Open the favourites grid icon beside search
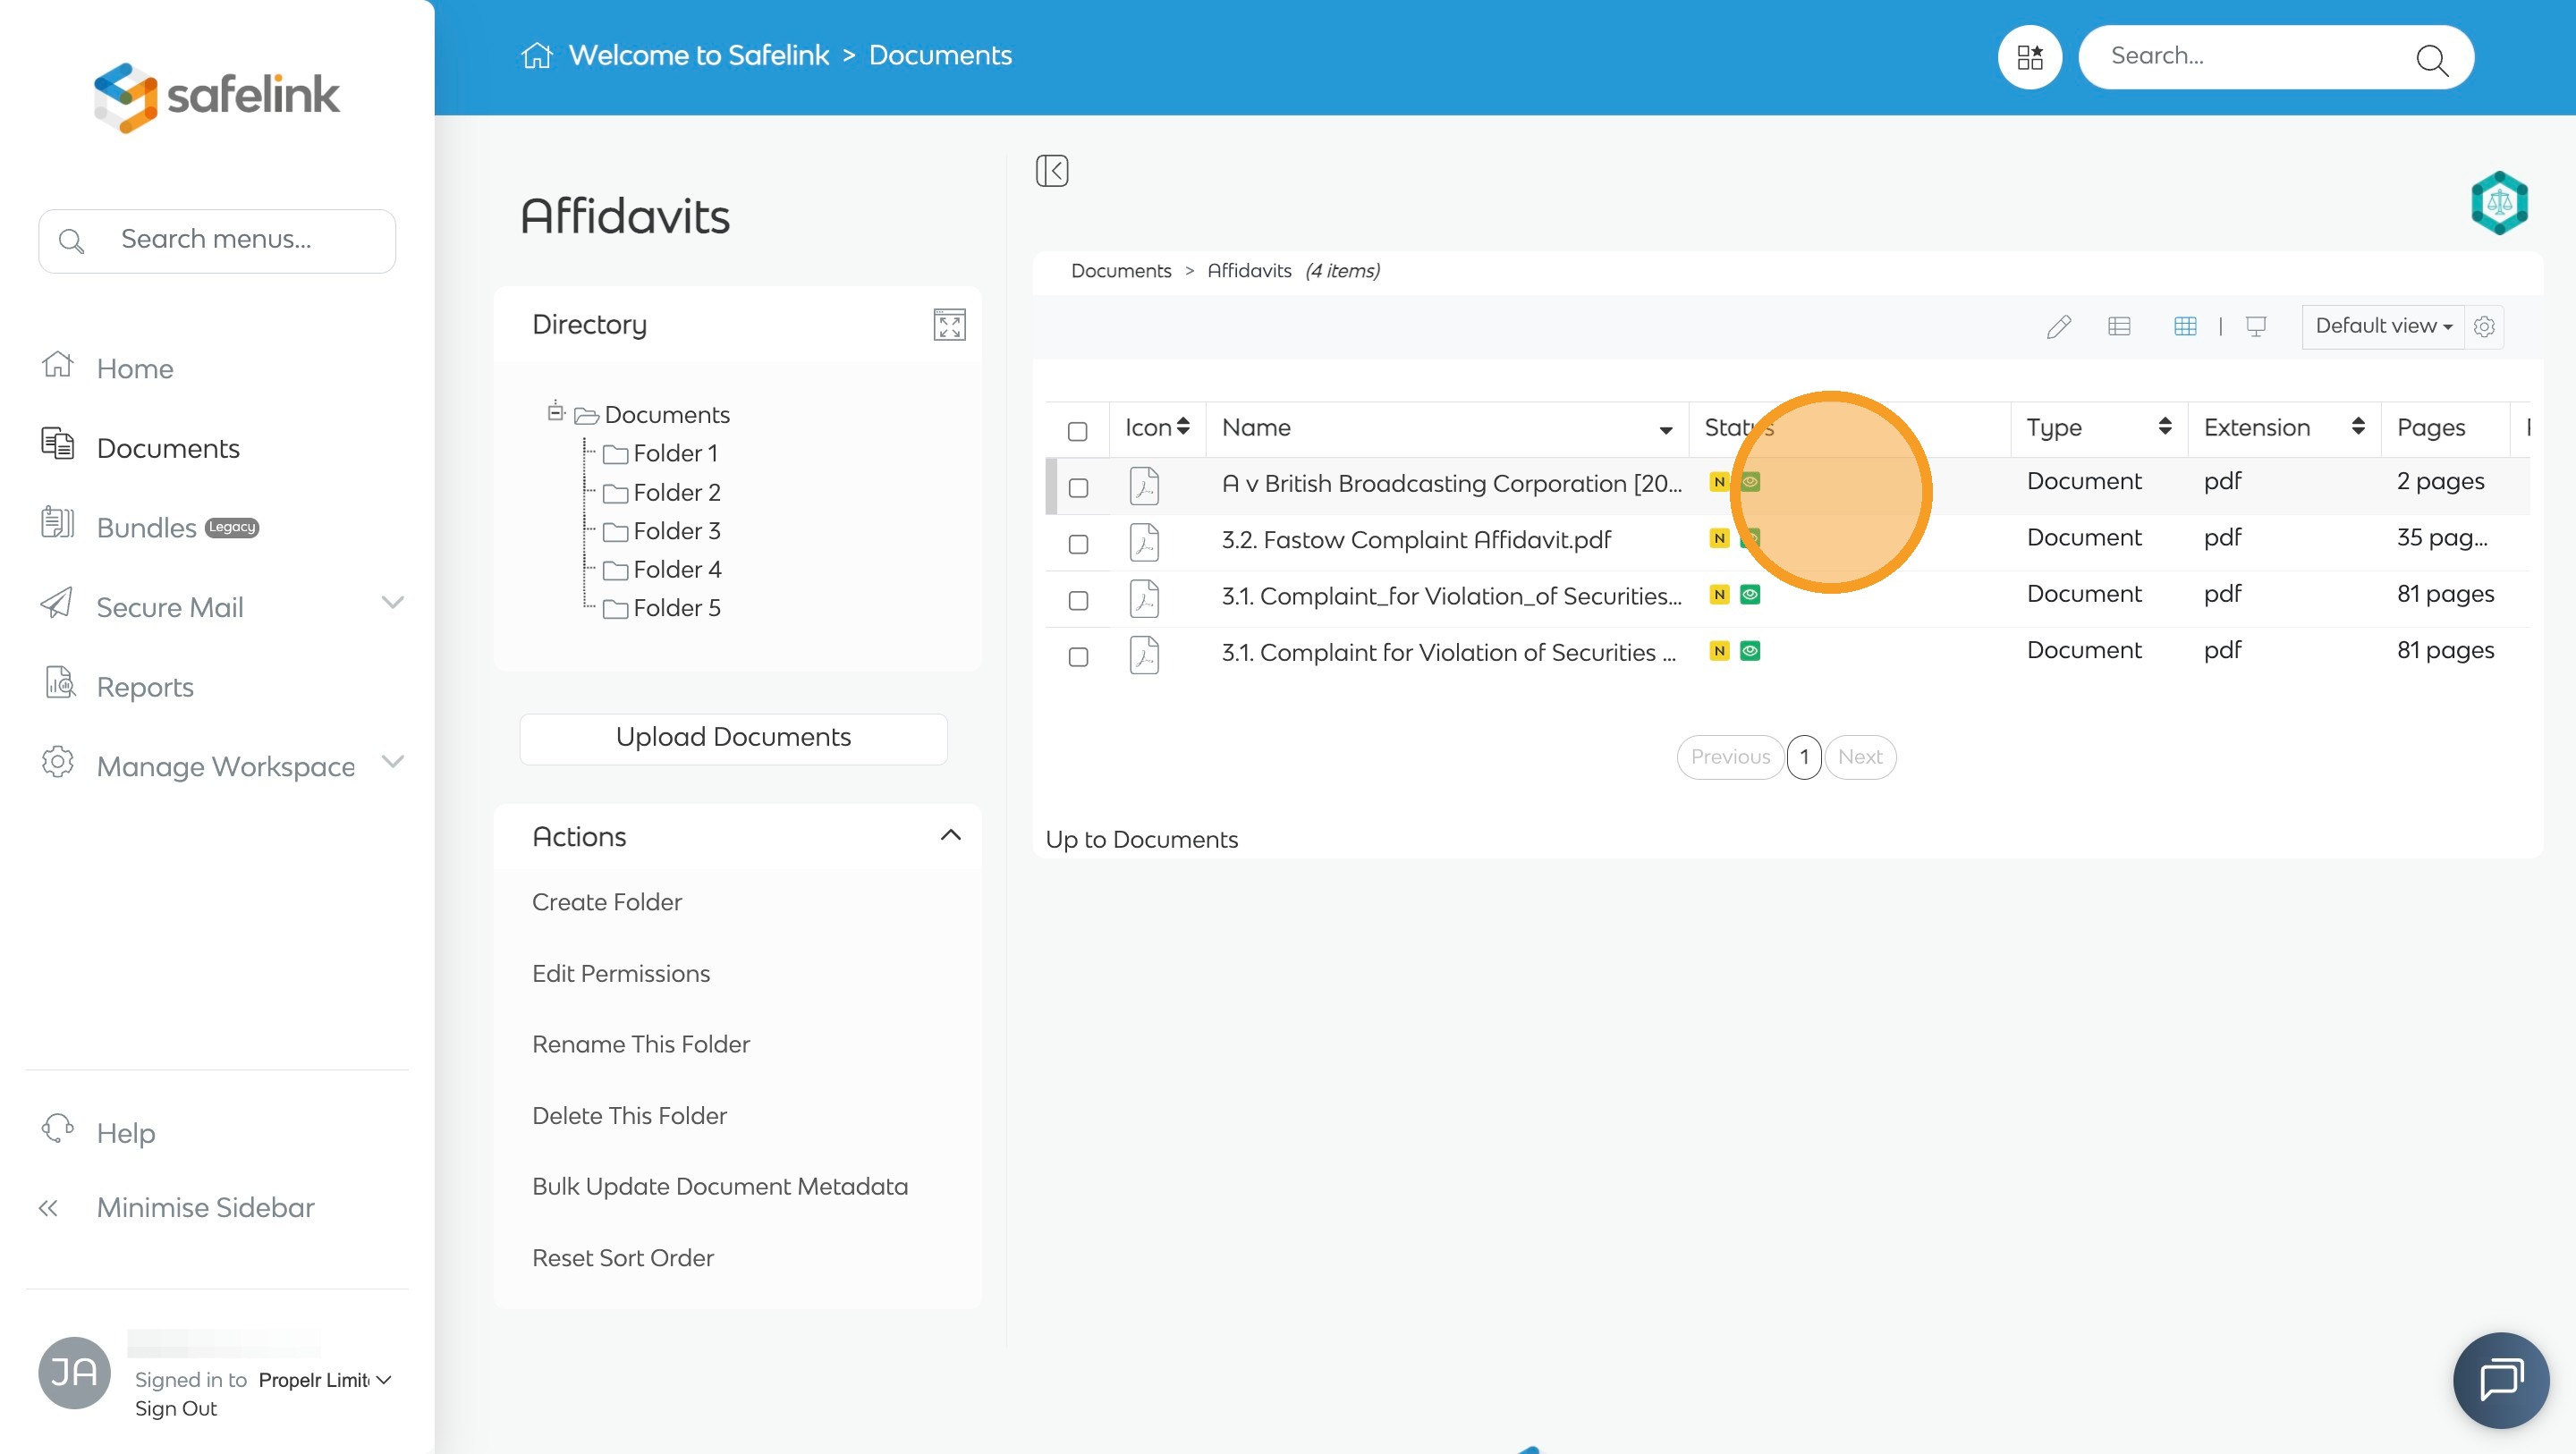This screenshot has height=1454, width=2576. tap(2029, 57)
